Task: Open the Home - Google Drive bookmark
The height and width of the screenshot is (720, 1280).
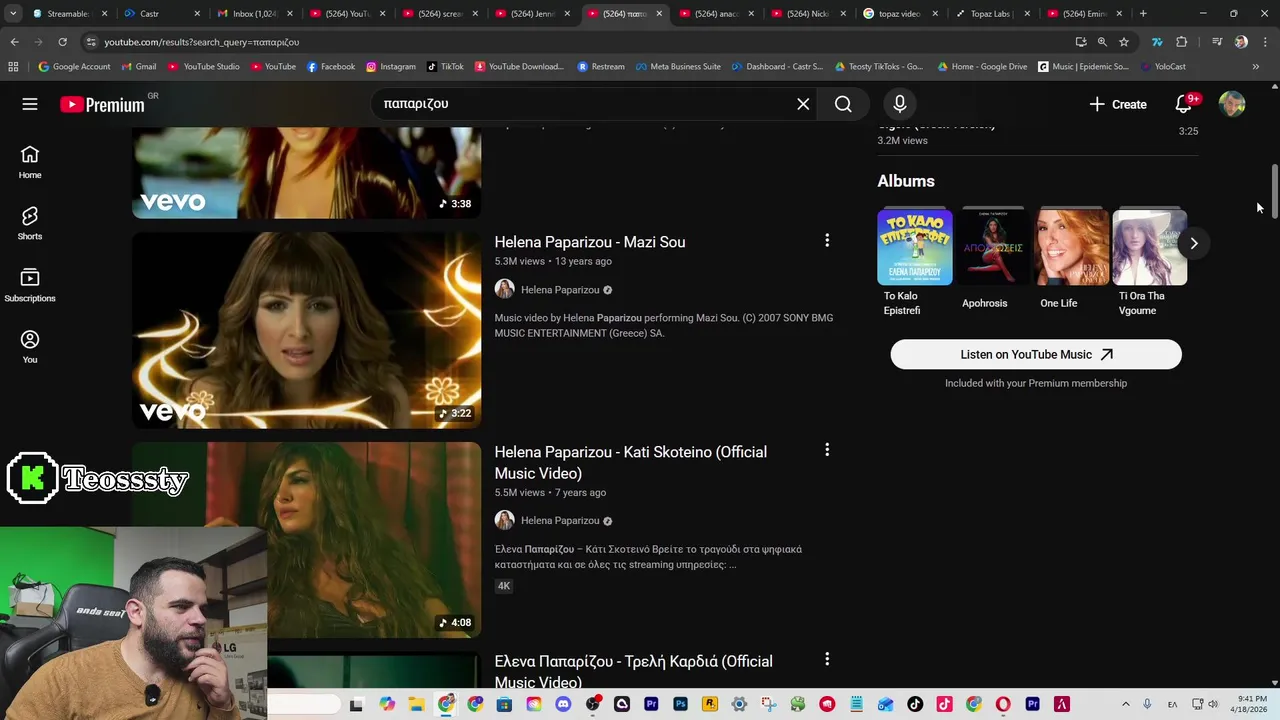Action: 982,67
